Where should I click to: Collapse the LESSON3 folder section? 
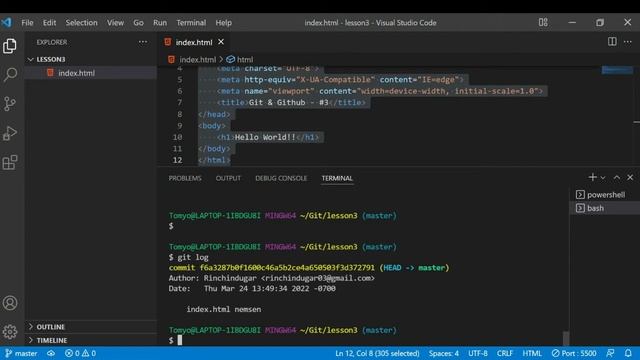point(91,59)
